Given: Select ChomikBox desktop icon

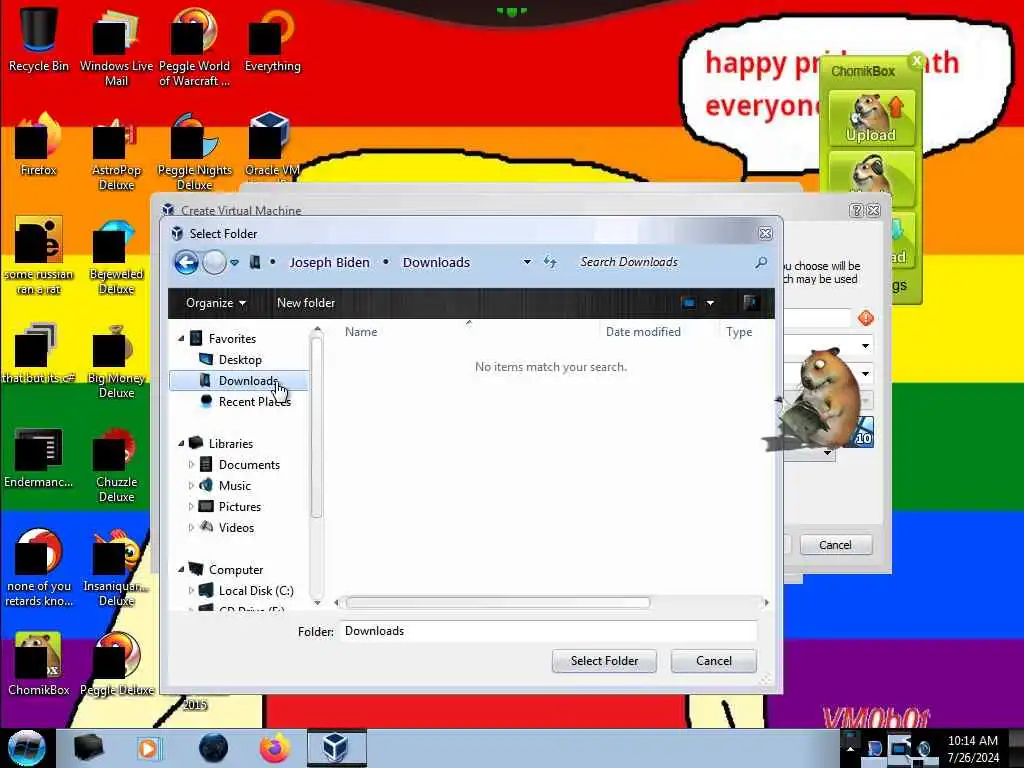Looking at the screenshot, I should 39,664.
